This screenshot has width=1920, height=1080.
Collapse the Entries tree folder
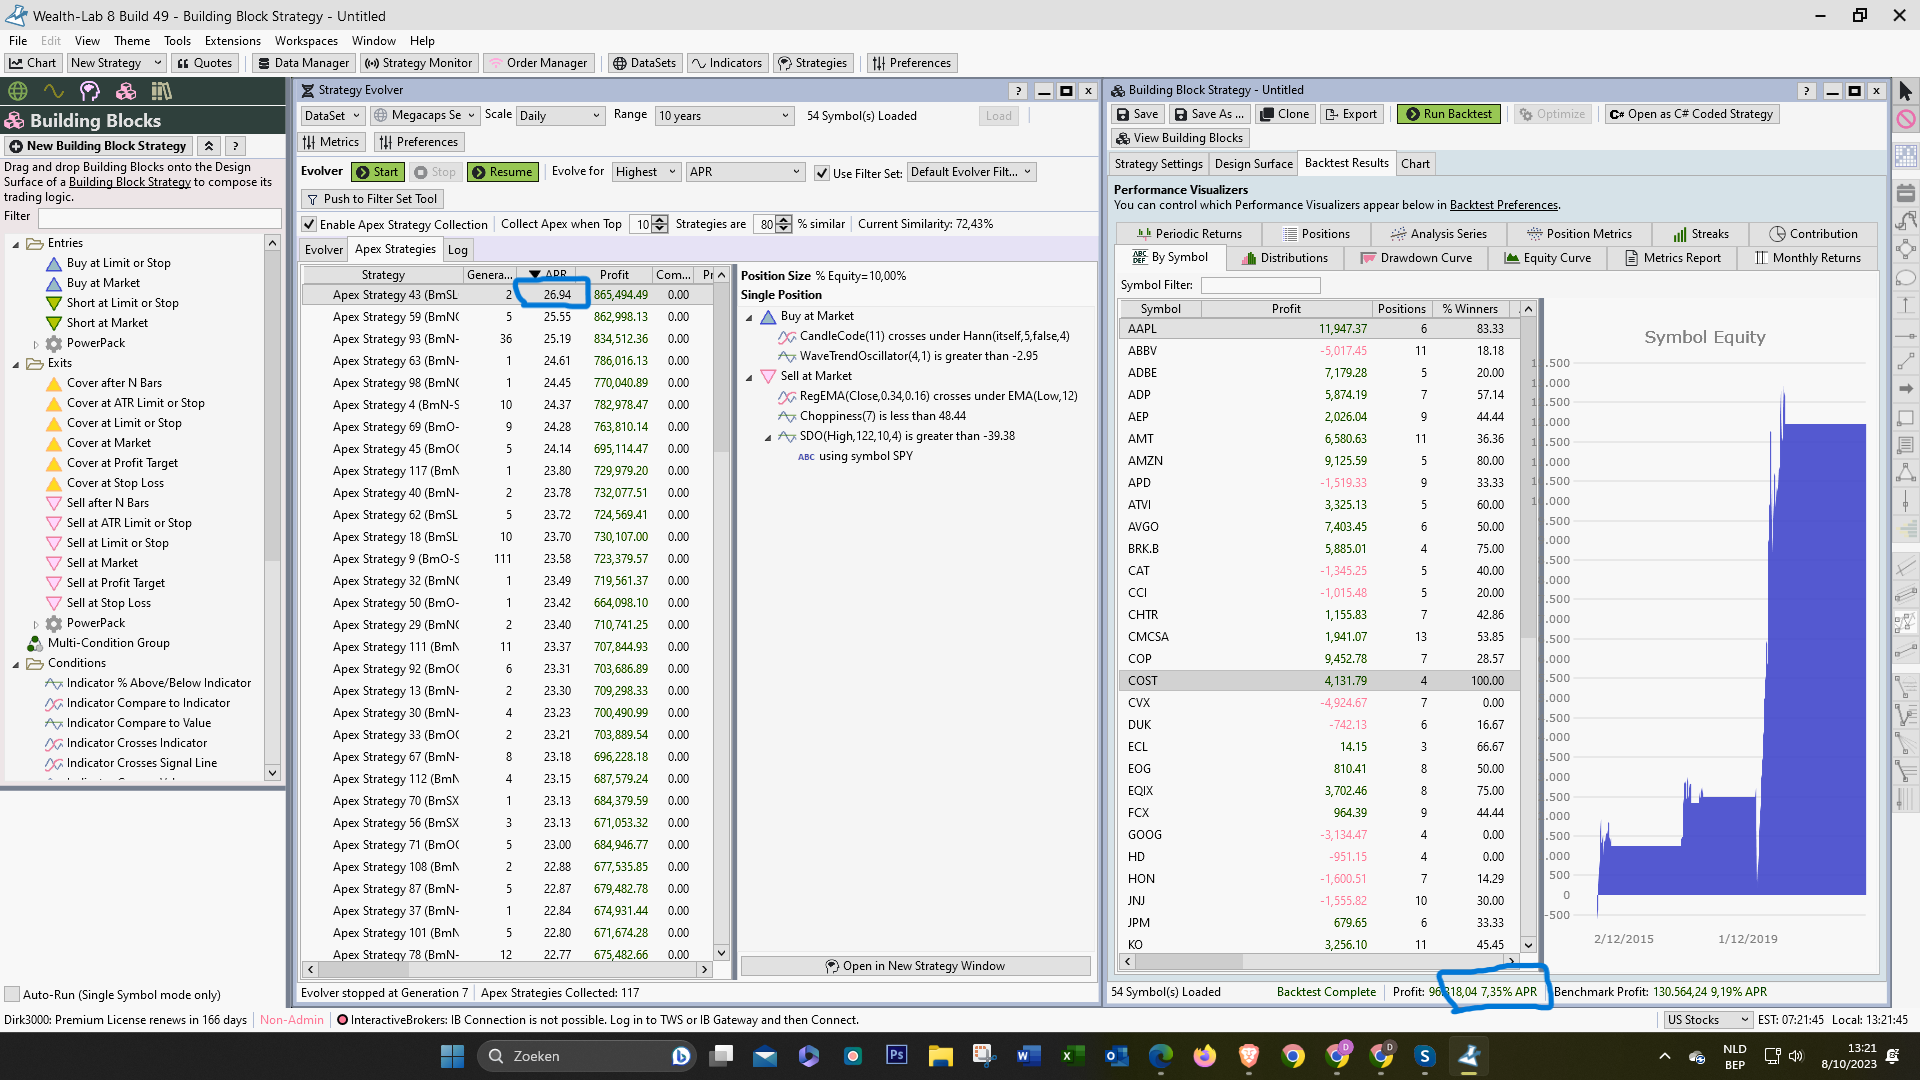[x=16, y=244]
